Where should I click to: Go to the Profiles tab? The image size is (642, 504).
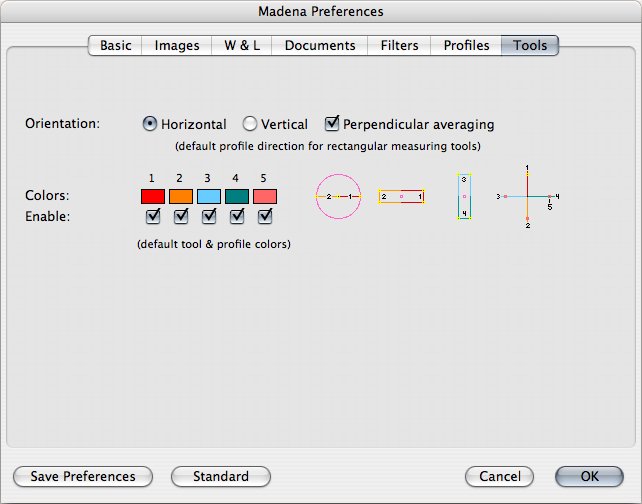pos(466,46)
